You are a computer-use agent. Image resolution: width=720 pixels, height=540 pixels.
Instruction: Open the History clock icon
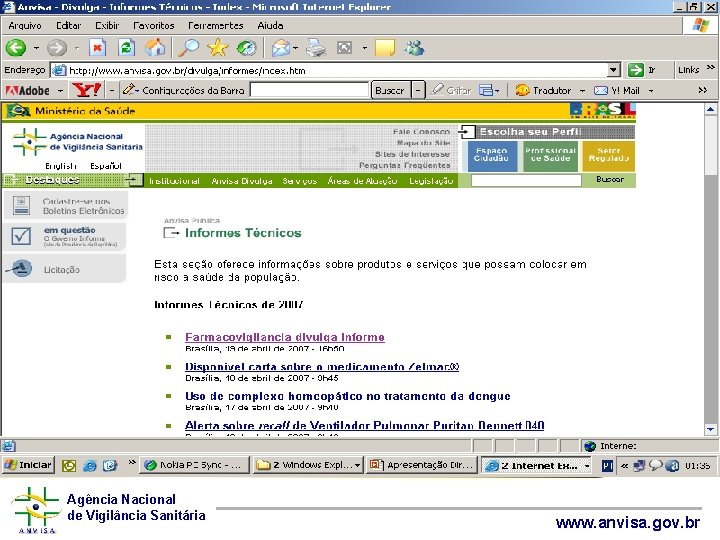(247, 47)
